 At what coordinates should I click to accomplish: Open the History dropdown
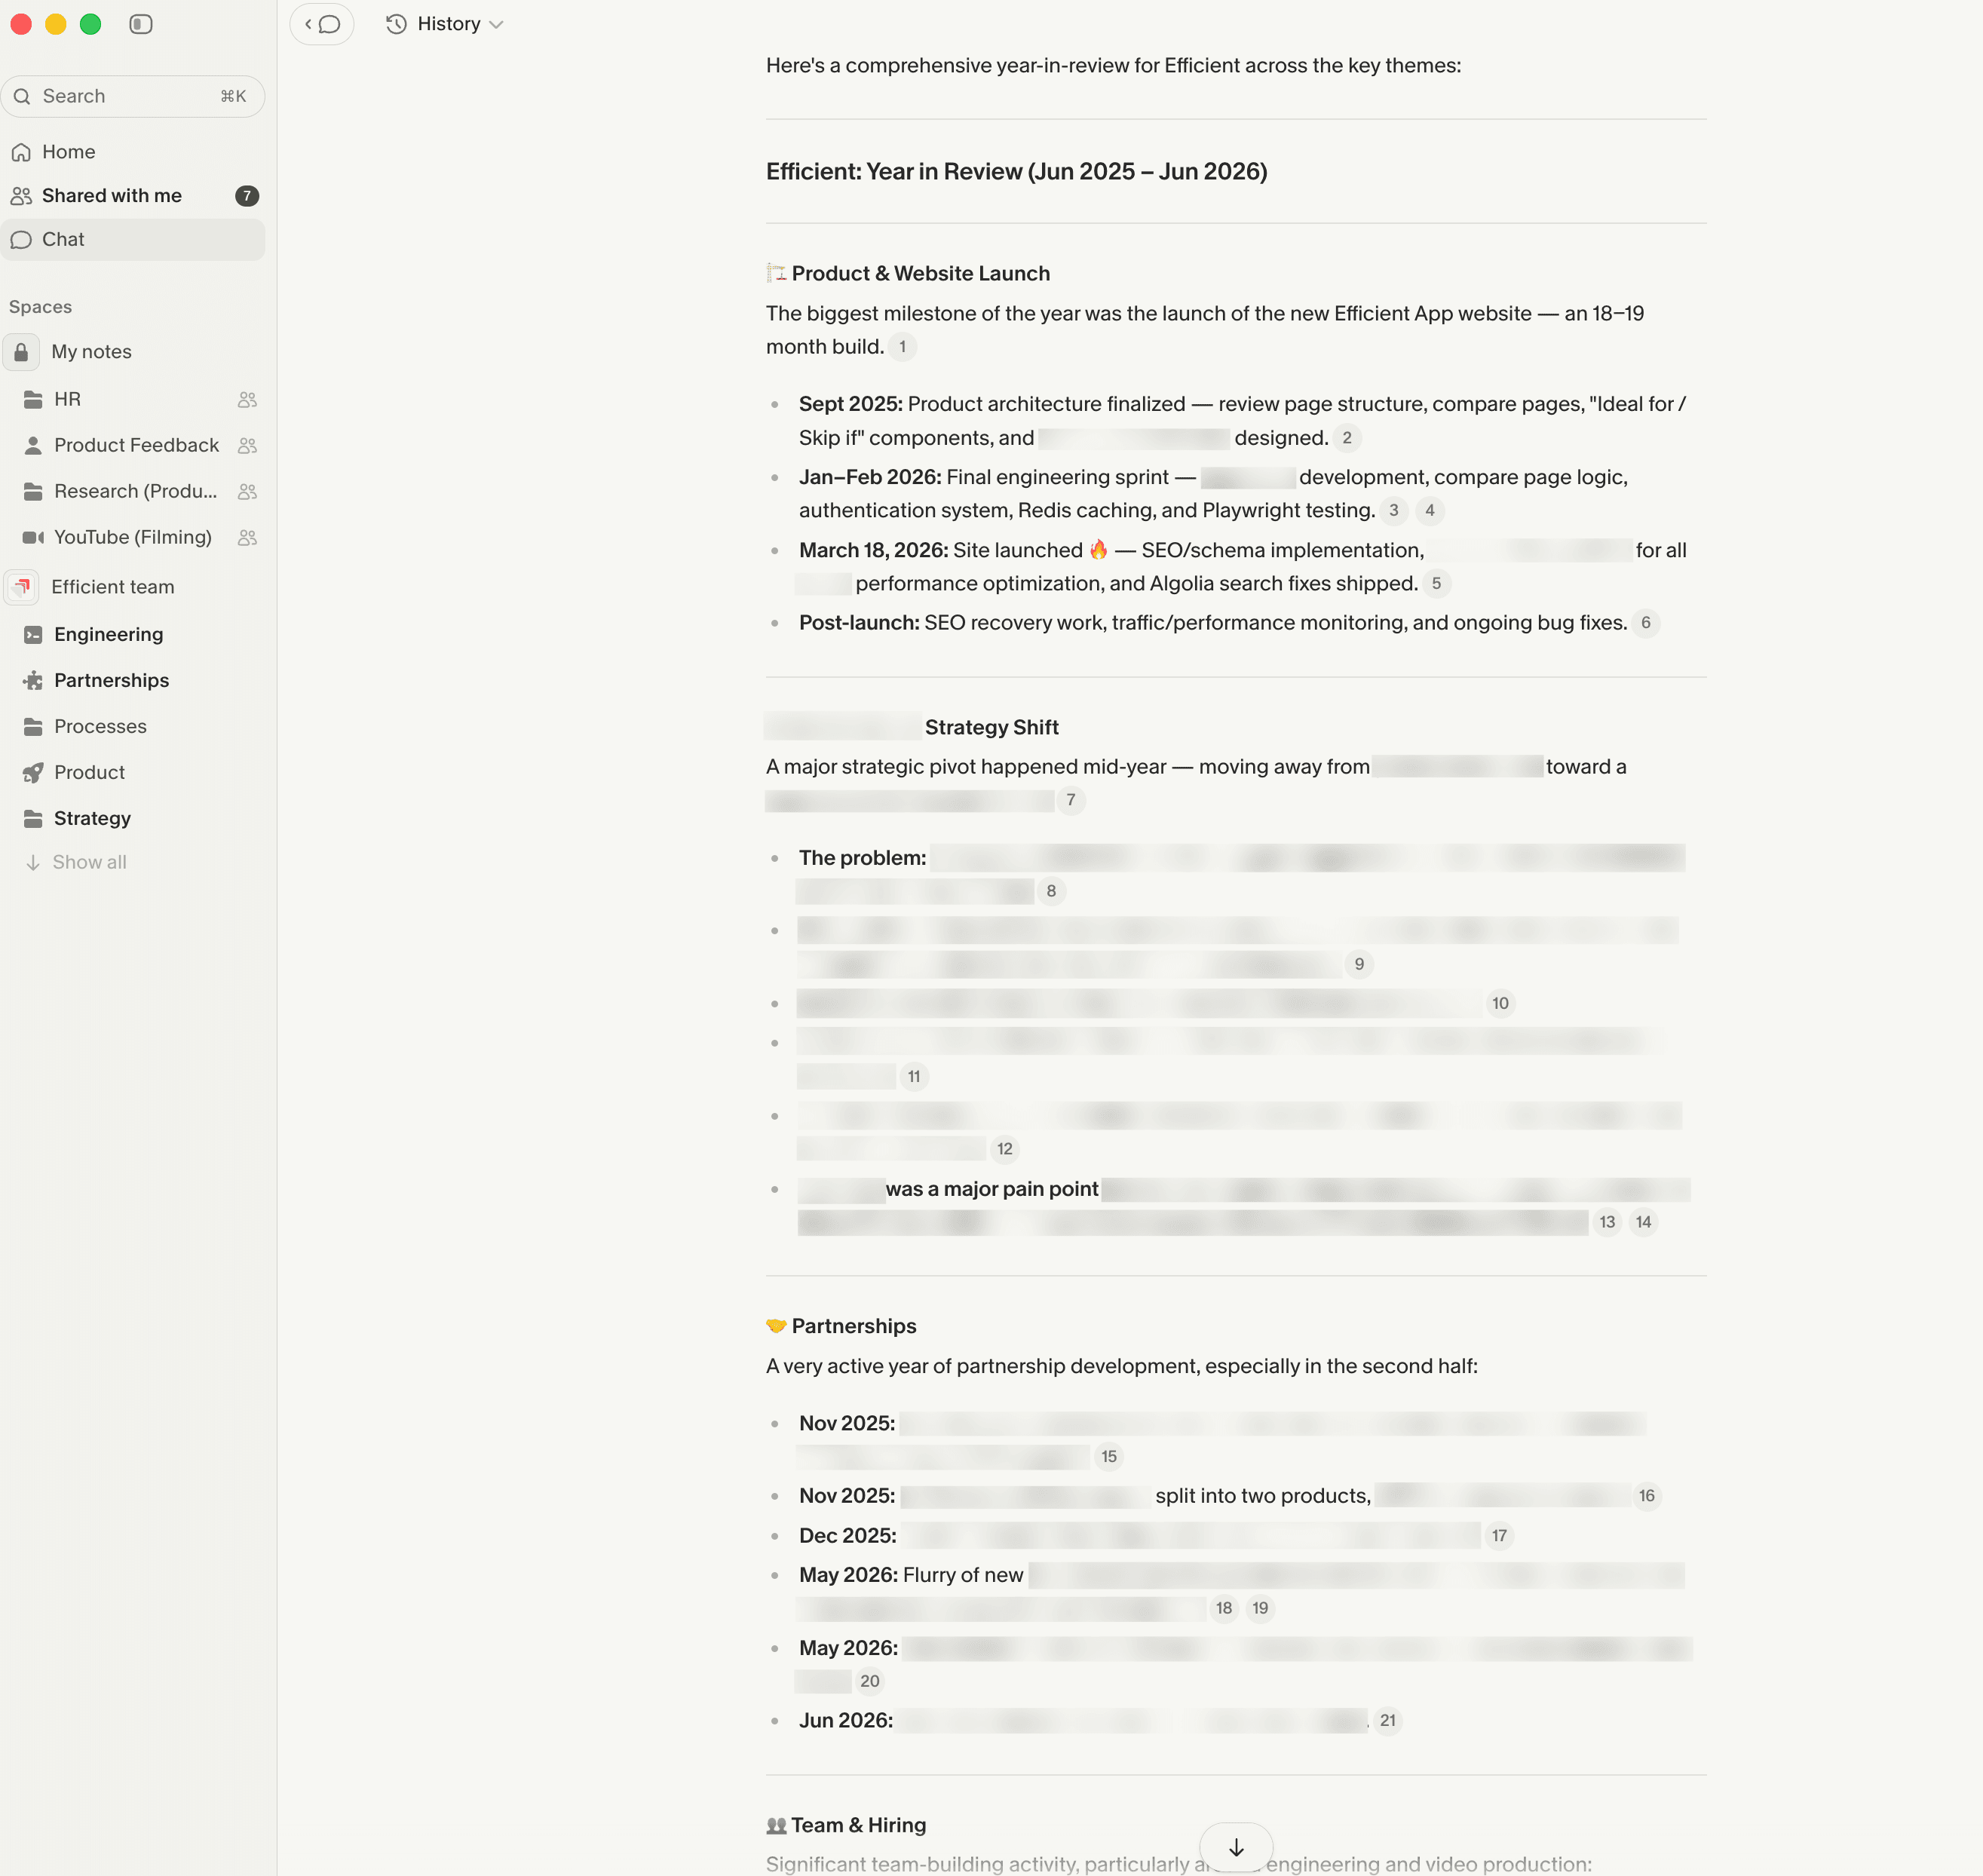[x=445, y=24]
